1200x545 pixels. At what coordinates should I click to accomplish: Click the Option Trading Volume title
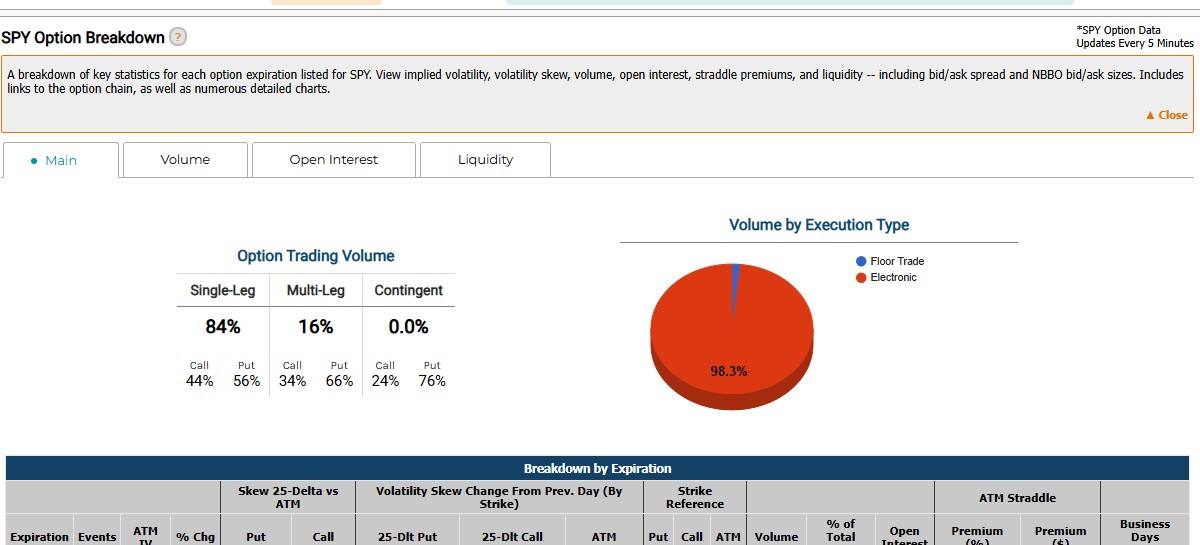[316, 256]
